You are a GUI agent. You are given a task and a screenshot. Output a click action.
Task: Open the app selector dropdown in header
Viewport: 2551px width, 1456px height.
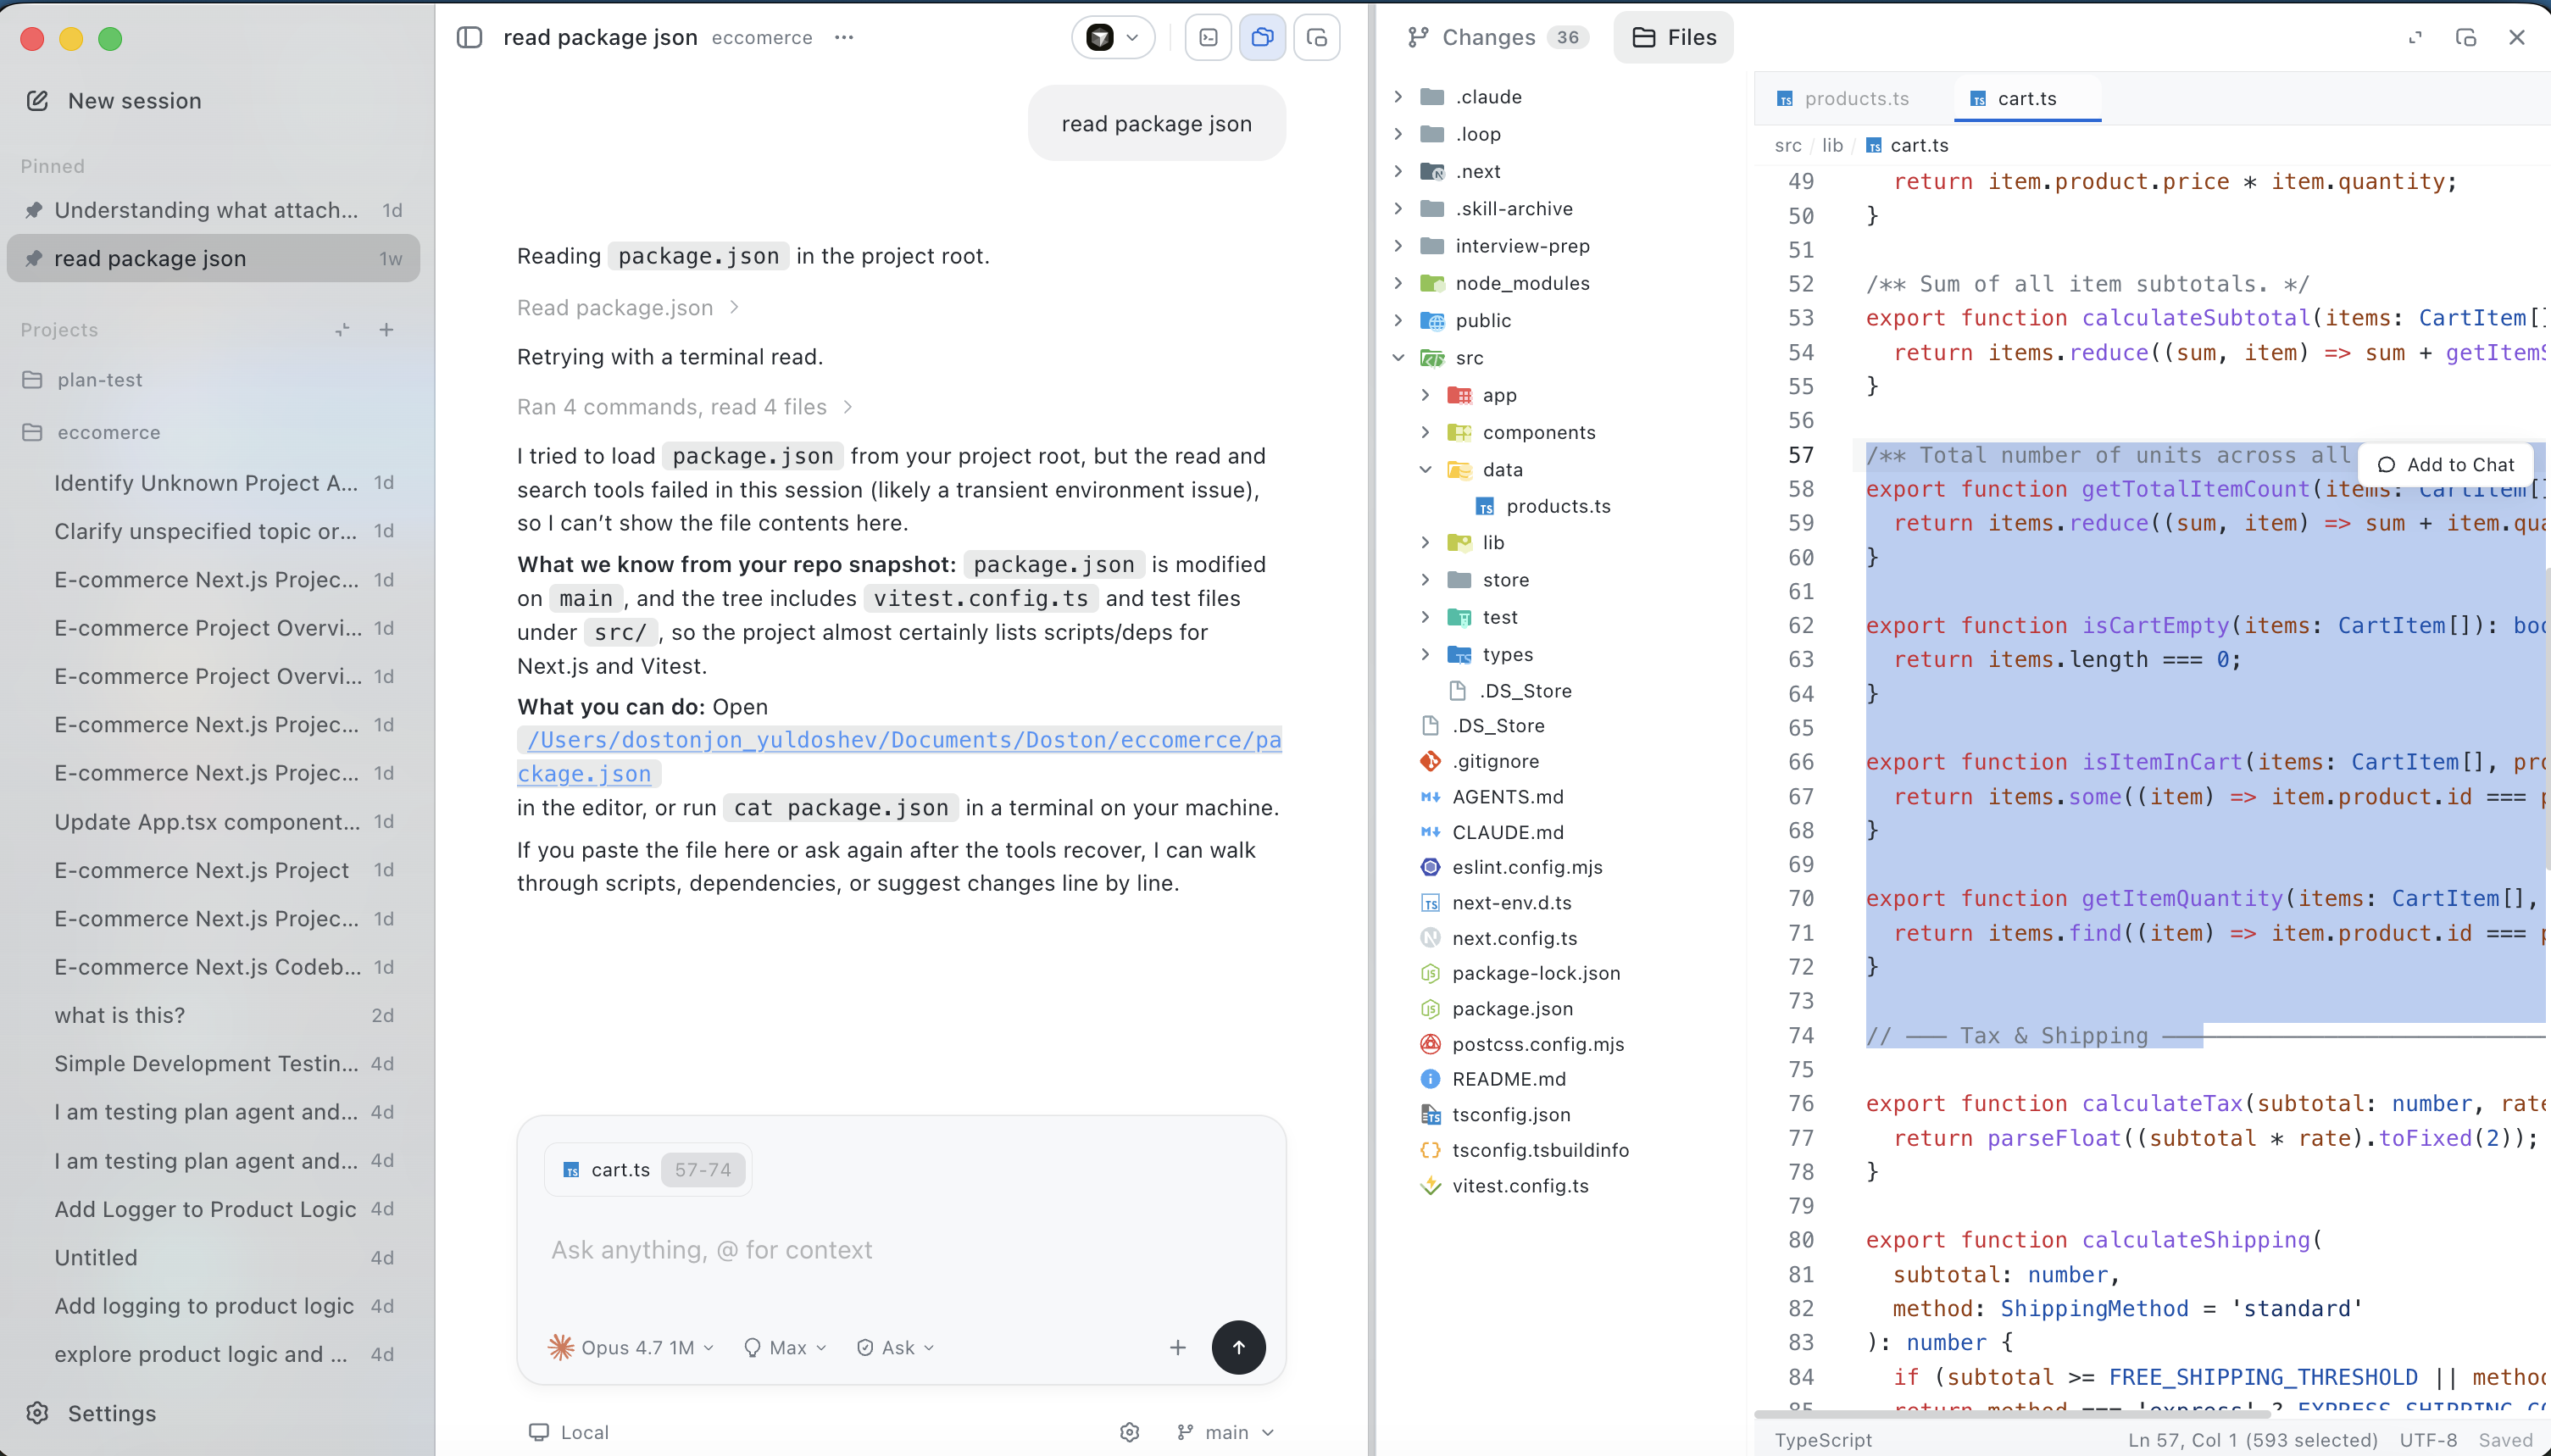coord(1113,37)
